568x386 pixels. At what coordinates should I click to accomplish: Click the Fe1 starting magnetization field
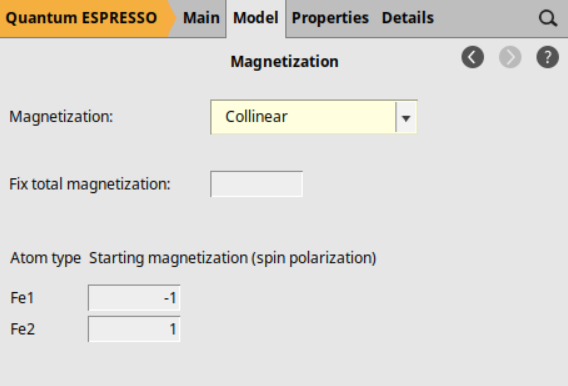134,298
